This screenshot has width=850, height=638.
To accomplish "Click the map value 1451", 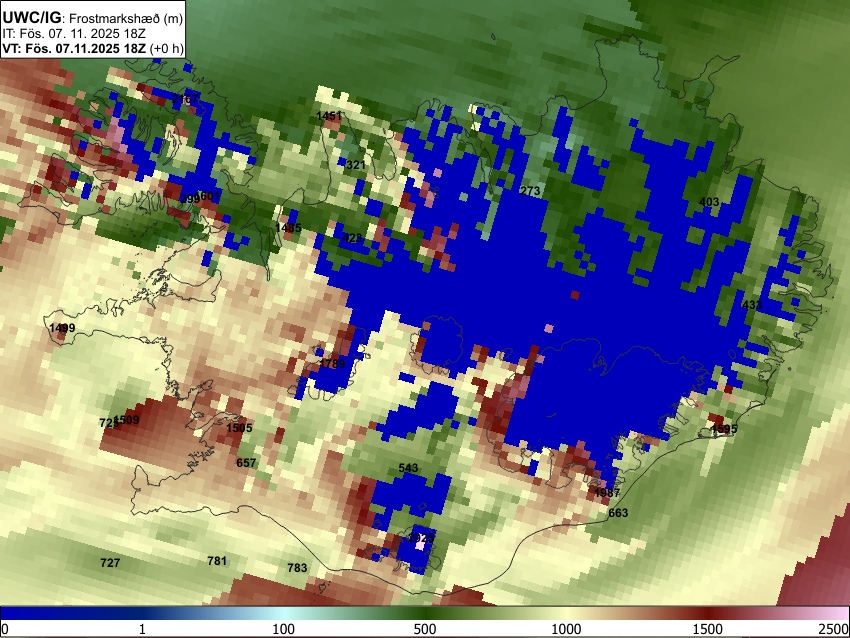I will click(x=329, y=116).
